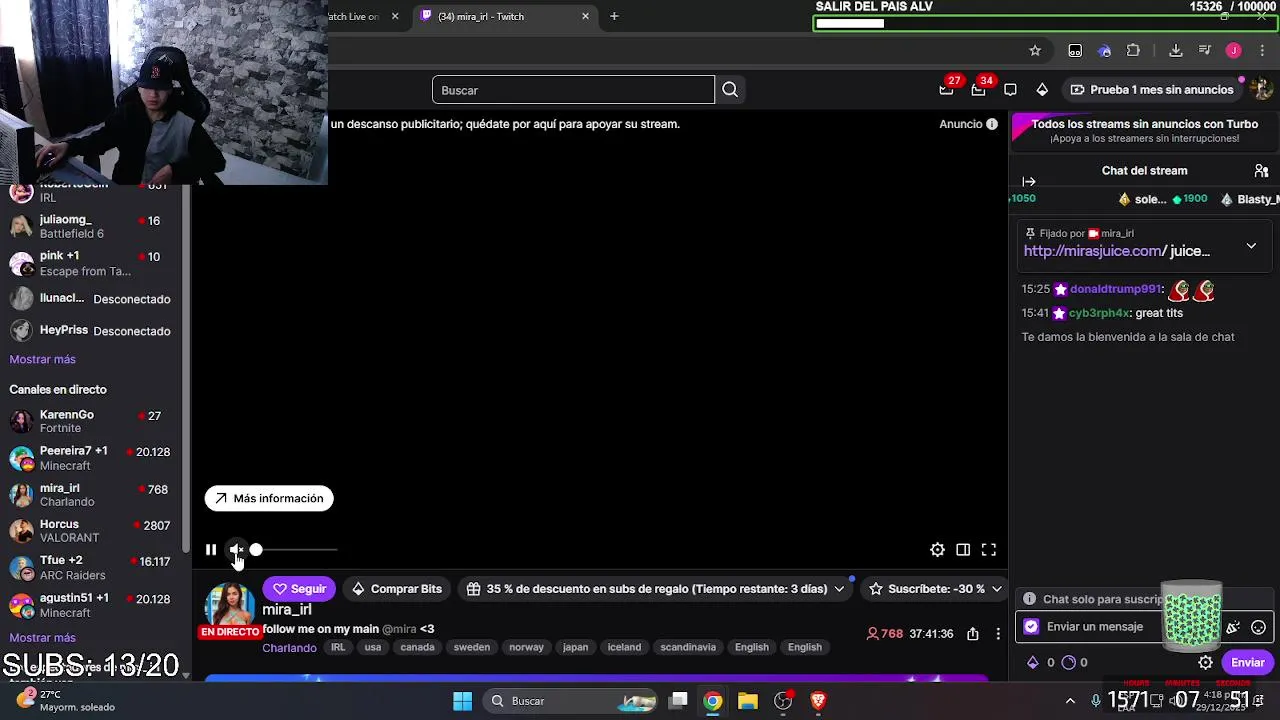Viewport: 1280px width, 720px height.
Task: Click the Más información button
Action: pyautogui.click(x=269, y=498)
